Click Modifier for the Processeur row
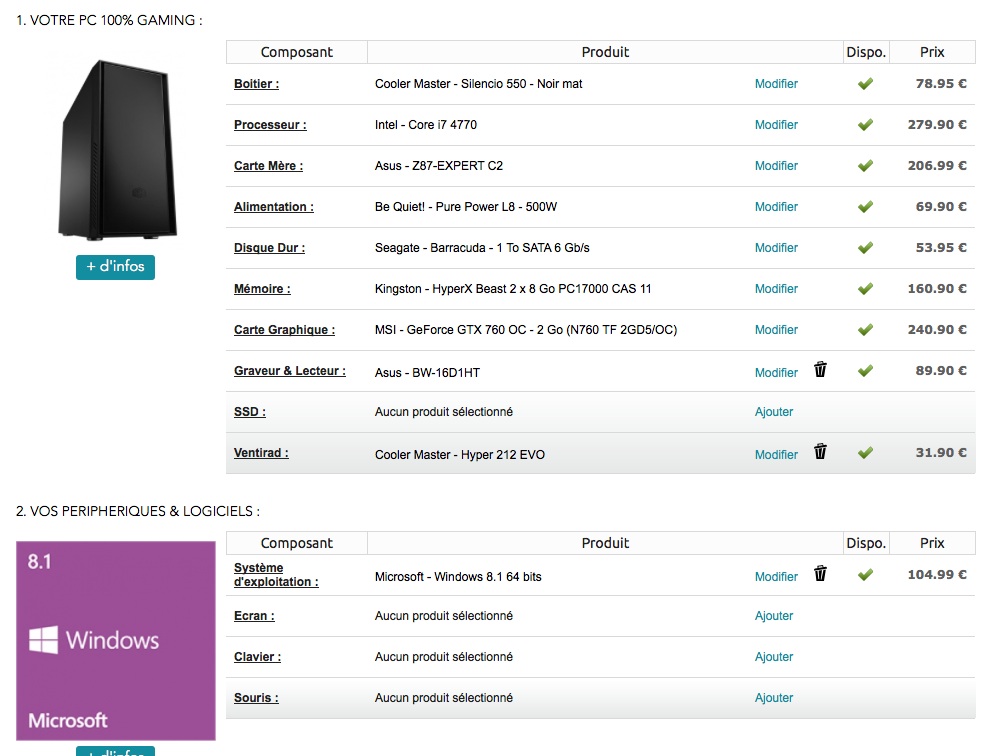Viewport: 984px width, 756px height. pyautogui.click(x=776, y=125)
